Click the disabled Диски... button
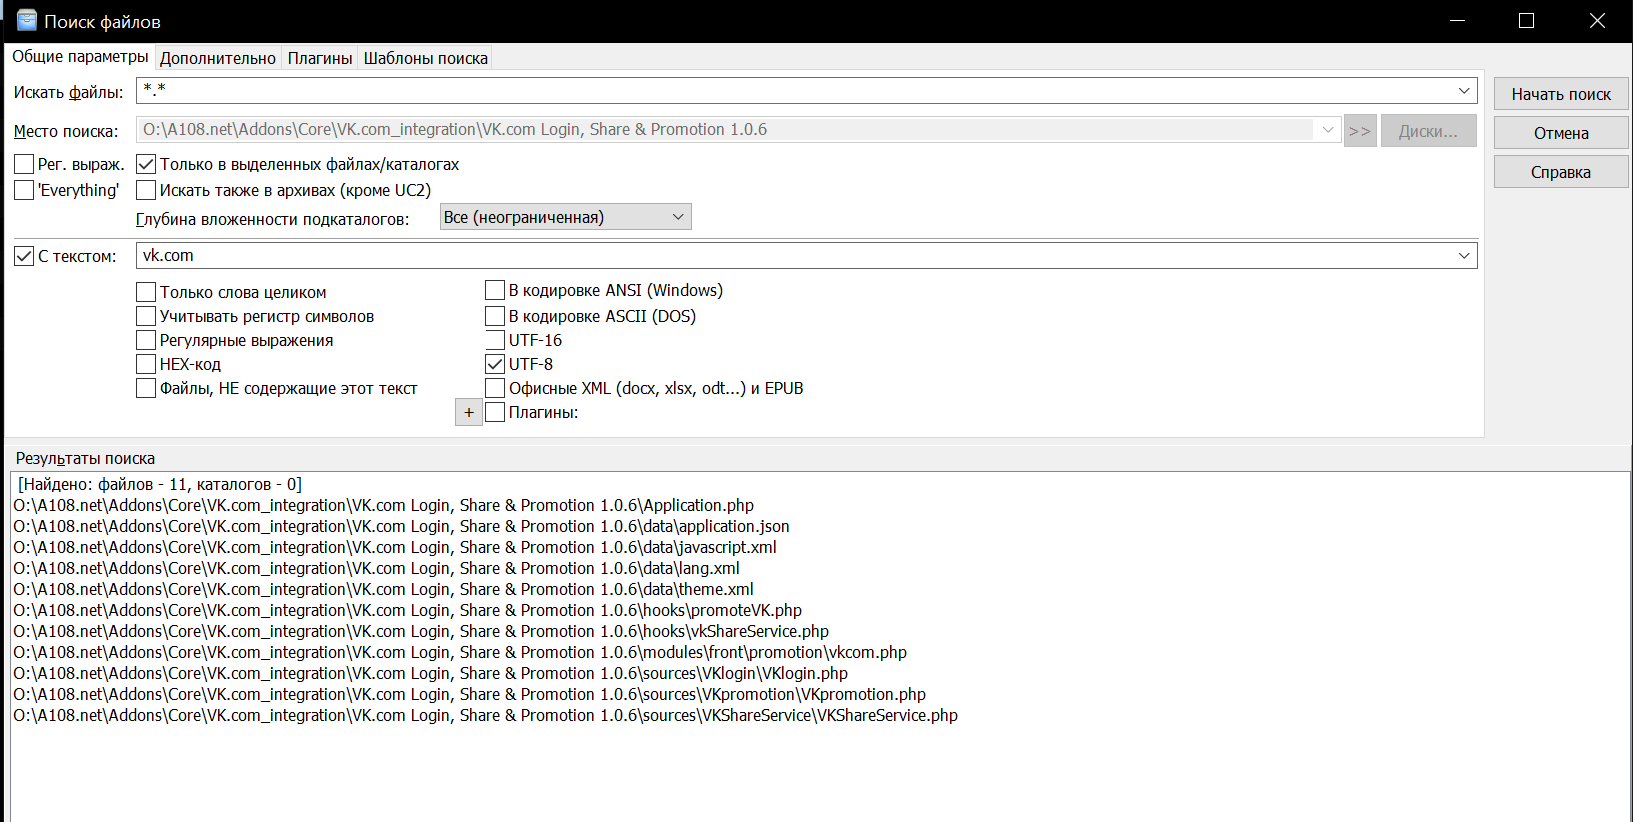1633x822 pixels. pos(1428,131)
